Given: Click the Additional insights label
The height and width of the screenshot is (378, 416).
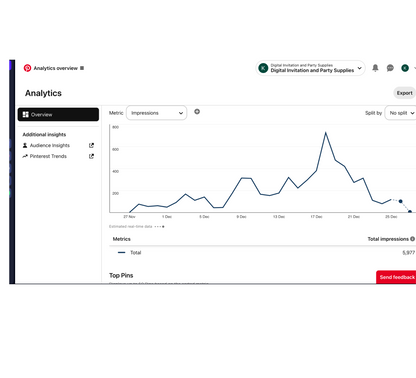Looking at the screenshot, I should (x=44, y=134).
